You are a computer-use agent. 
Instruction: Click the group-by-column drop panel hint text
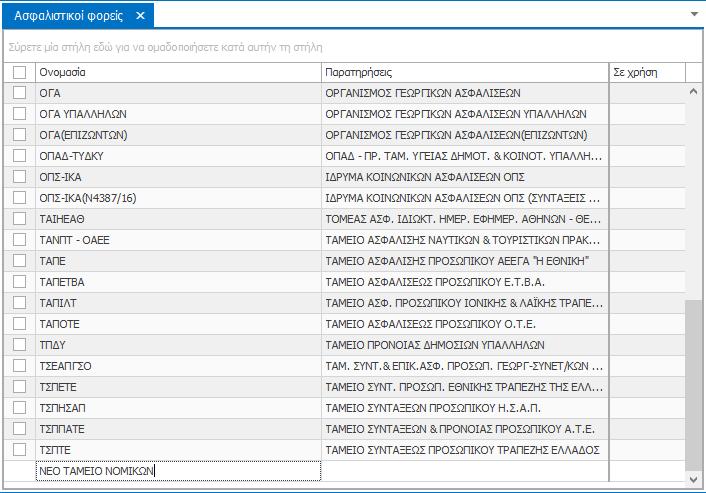click(165, 47)
